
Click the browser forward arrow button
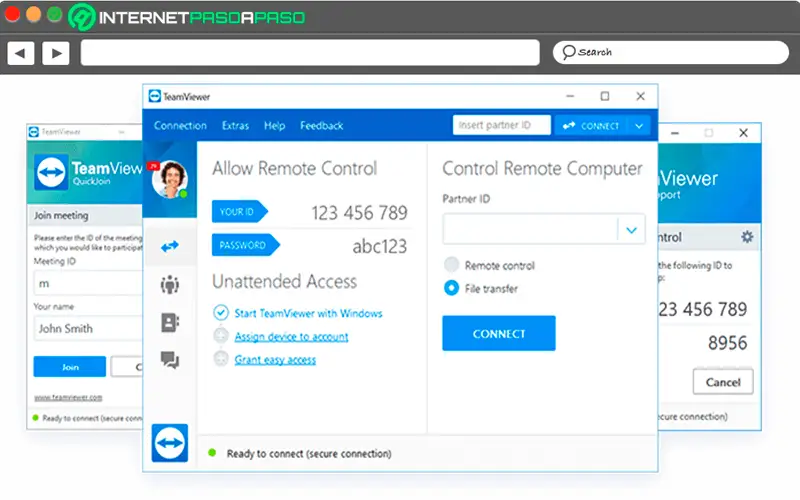coord(55,52)
